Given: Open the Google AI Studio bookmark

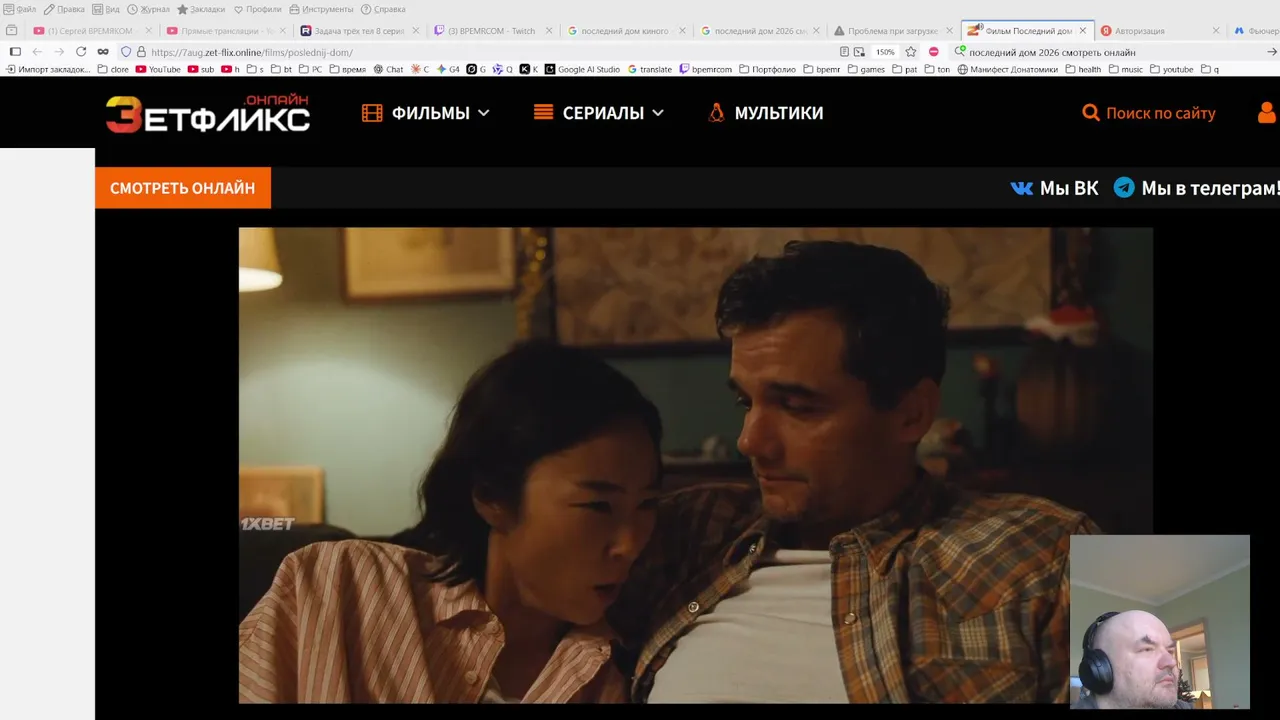Looking at the screenshot, I should pyautogui.click(x=582, y=70).
